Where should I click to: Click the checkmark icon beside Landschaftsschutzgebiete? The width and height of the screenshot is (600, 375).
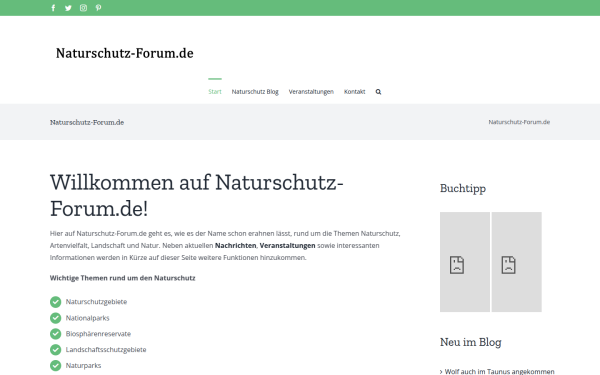(x=55, y=350)
